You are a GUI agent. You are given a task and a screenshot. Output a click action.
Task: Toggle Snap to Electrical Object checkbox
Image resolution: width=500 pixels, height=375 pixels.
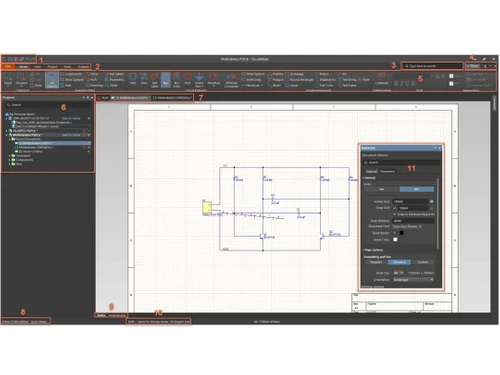pos(395,214)
